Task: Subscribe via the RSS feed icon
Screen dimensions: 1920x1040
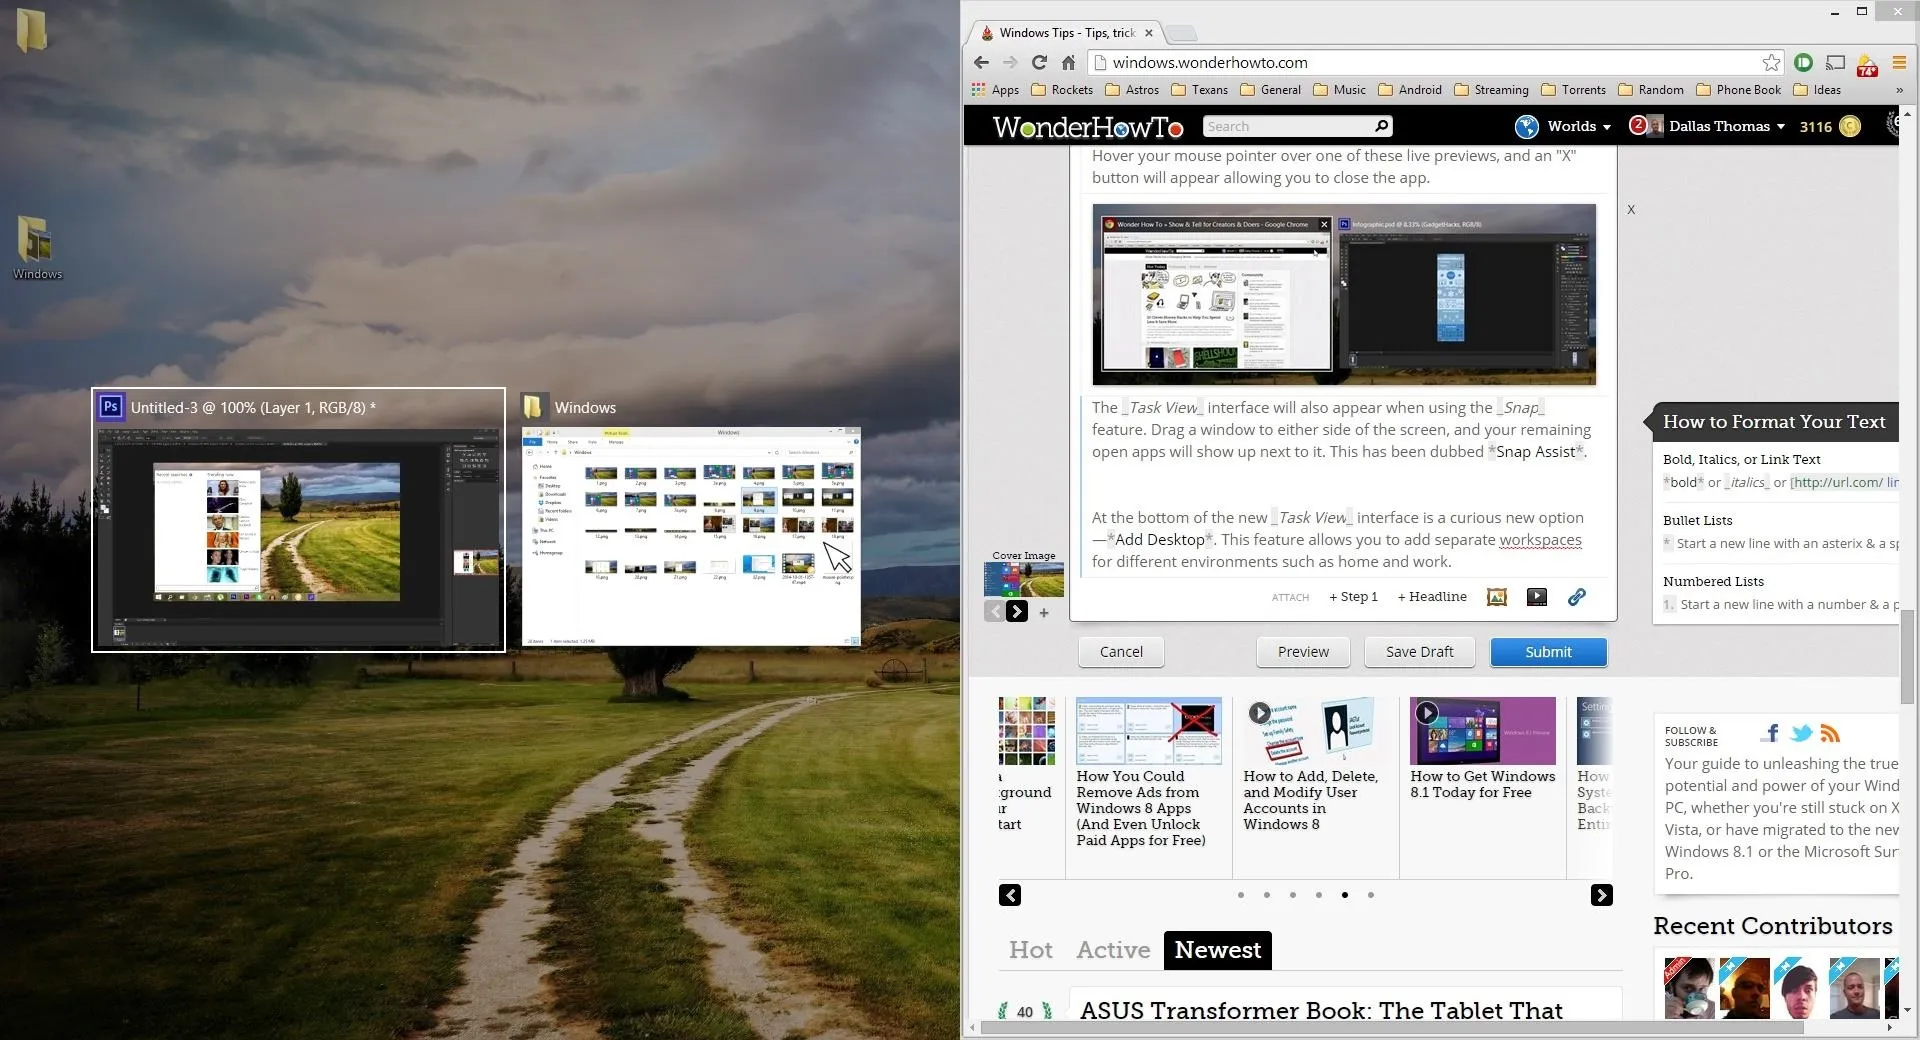Action: [x=1830, y=733]
